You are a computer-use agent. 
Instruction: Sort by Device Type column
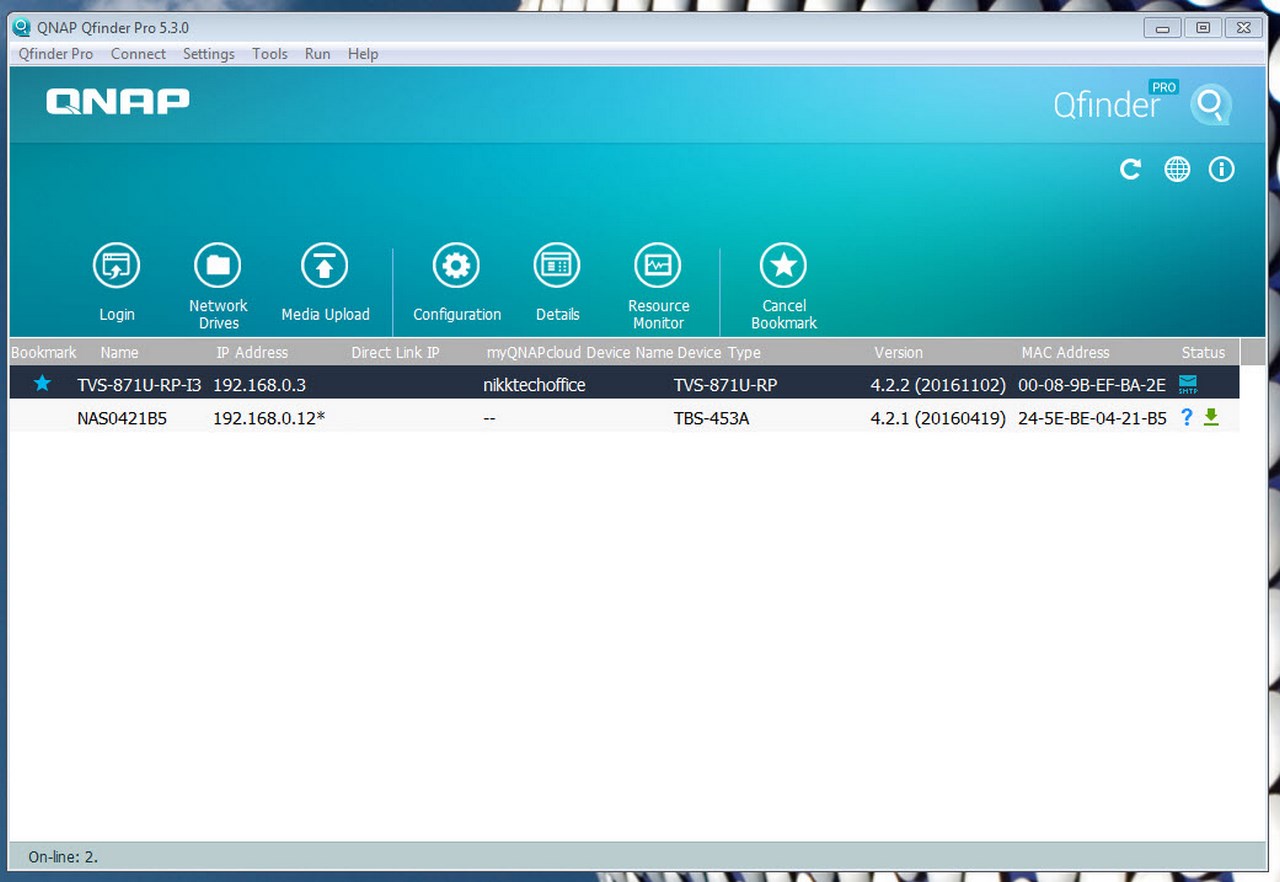pyautogui.click(x=719, y=352)
